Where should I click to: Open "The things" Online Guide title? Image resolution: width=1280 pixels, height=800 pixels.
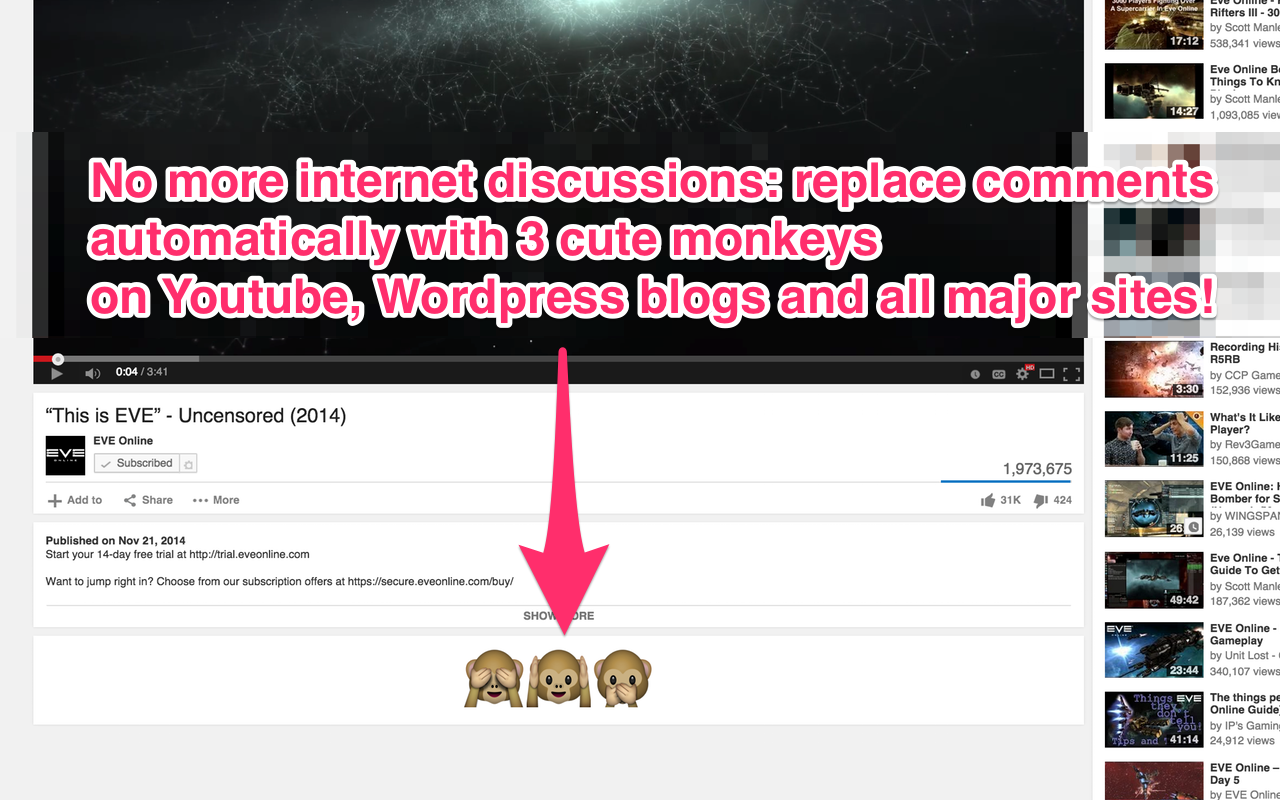[1245, 704]
